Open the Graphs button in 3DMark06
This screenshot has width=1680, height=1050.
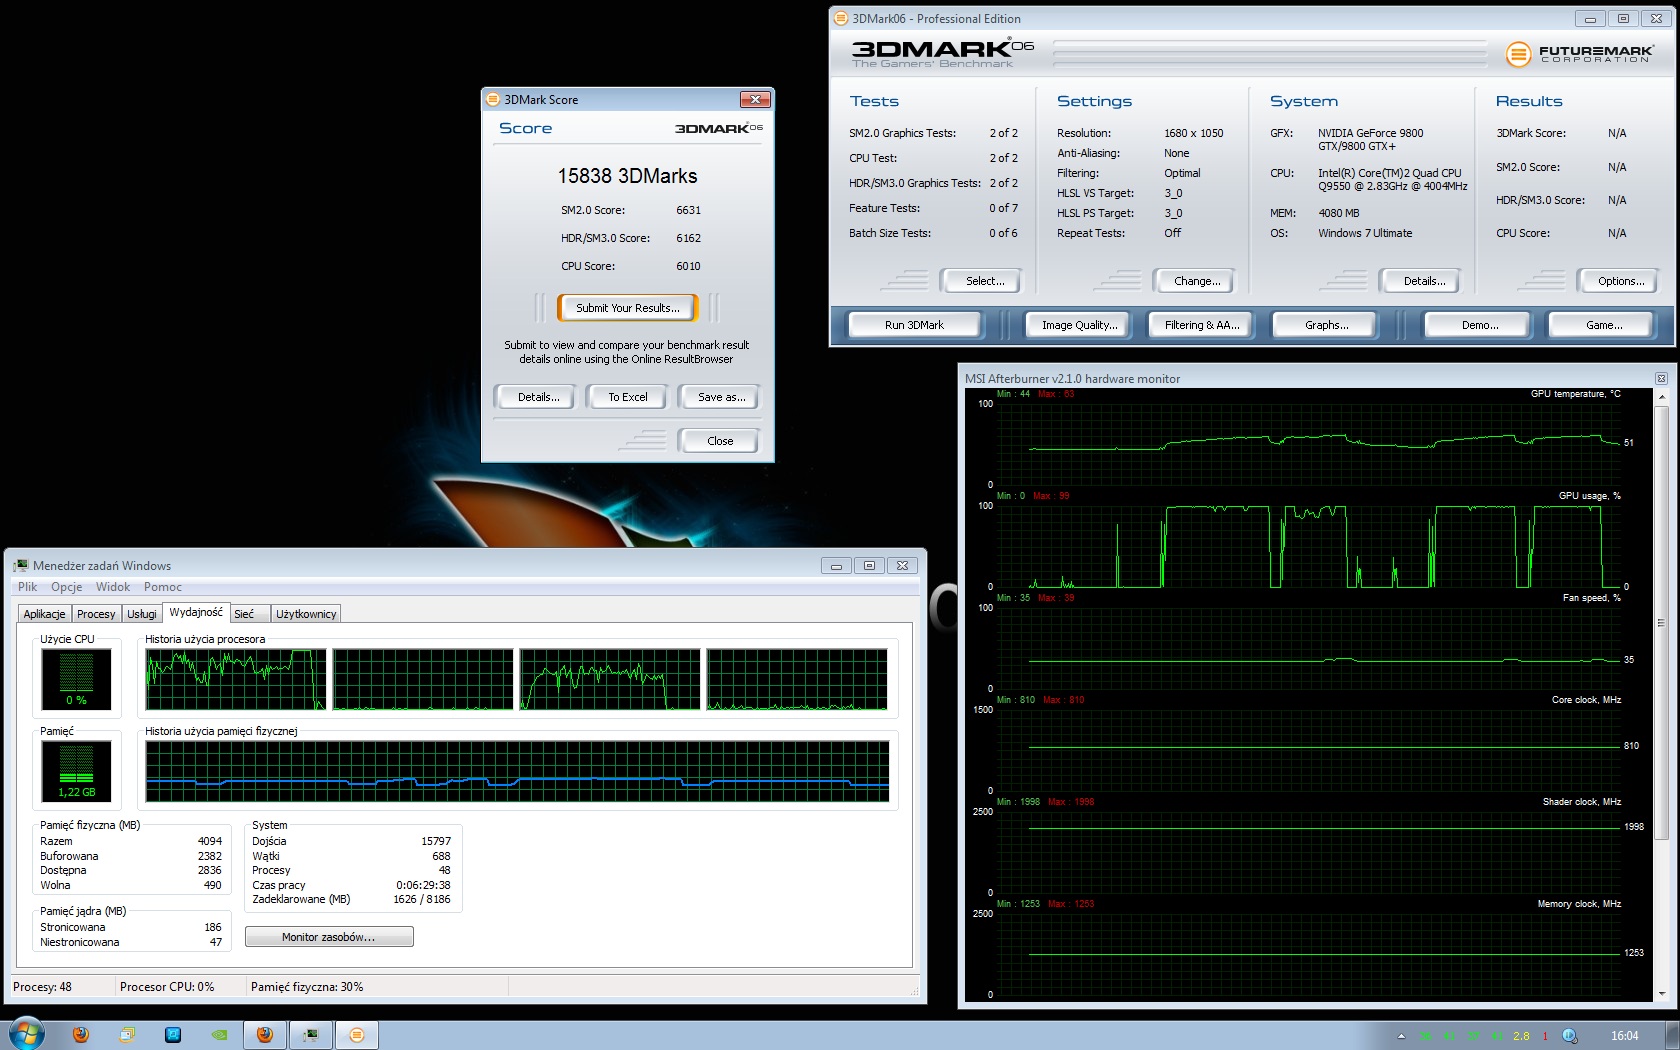[x=1326, y=325]
